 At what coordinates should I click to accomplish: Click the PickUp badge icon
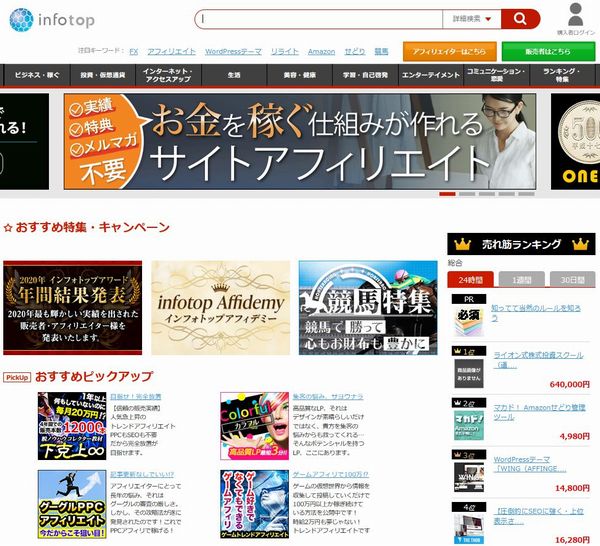click(17, 377)
